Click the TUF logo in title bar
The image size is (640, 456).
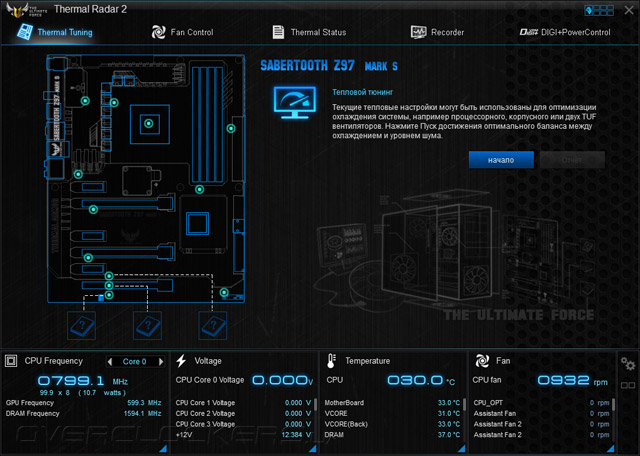(27, 10)
